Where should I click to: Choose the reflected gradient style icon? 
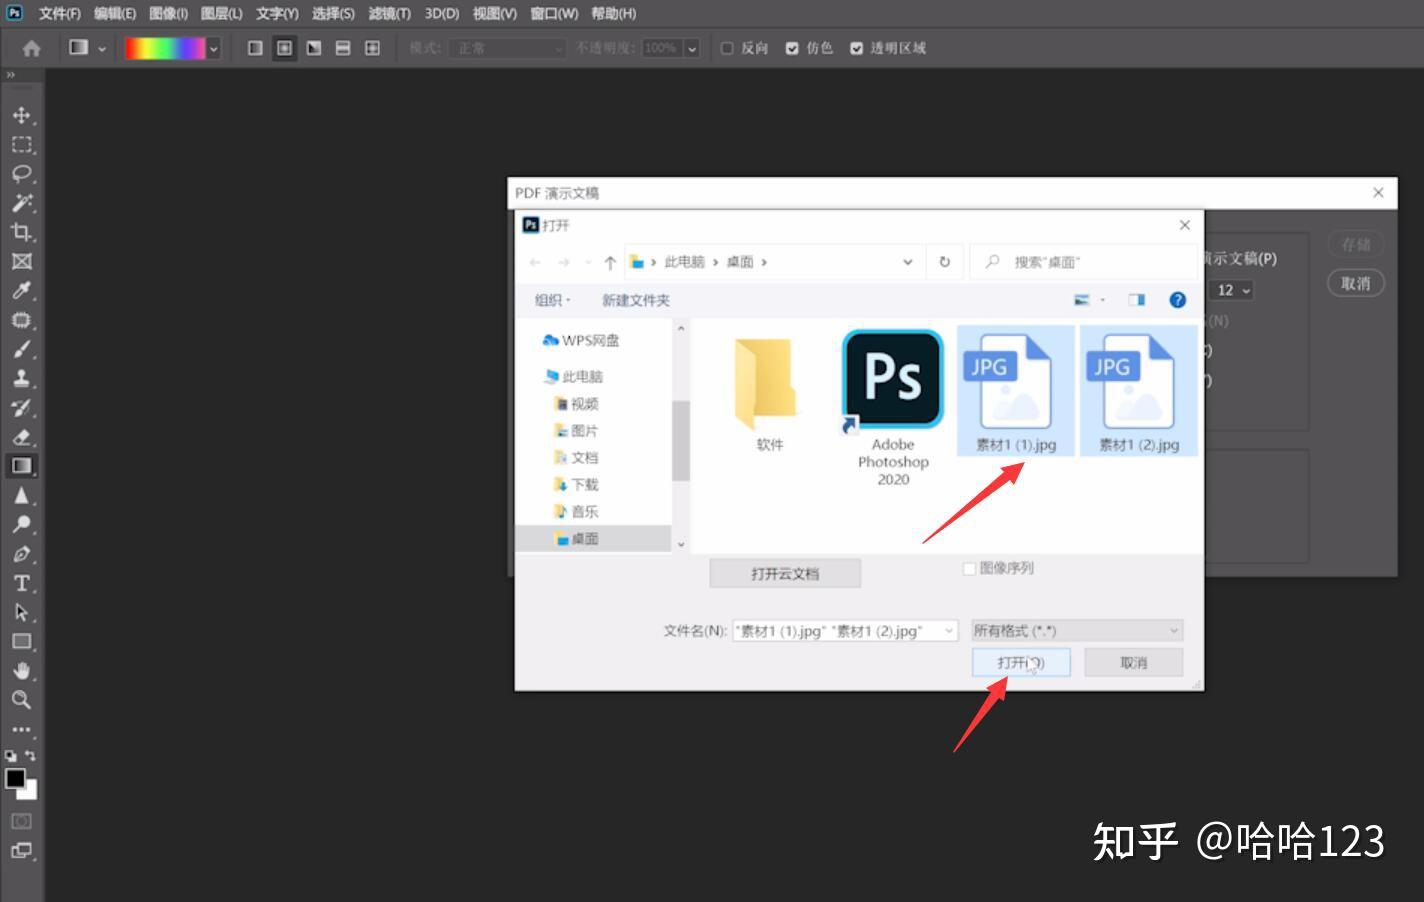click(343, 48)
